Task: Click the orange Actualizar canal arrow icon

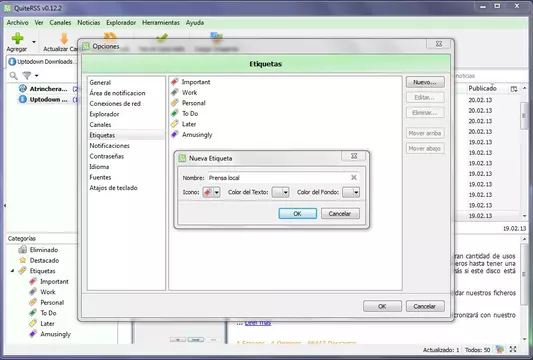Action: (x=64, y=38)
